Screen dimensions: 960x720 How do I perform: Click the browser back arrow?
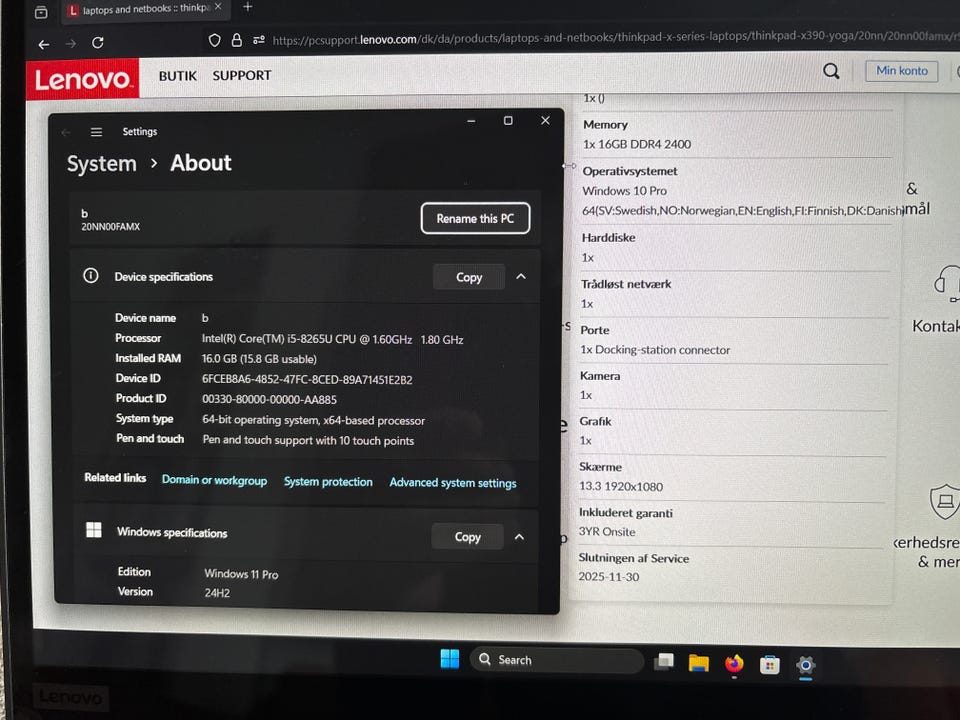click(x=43, y=44)
